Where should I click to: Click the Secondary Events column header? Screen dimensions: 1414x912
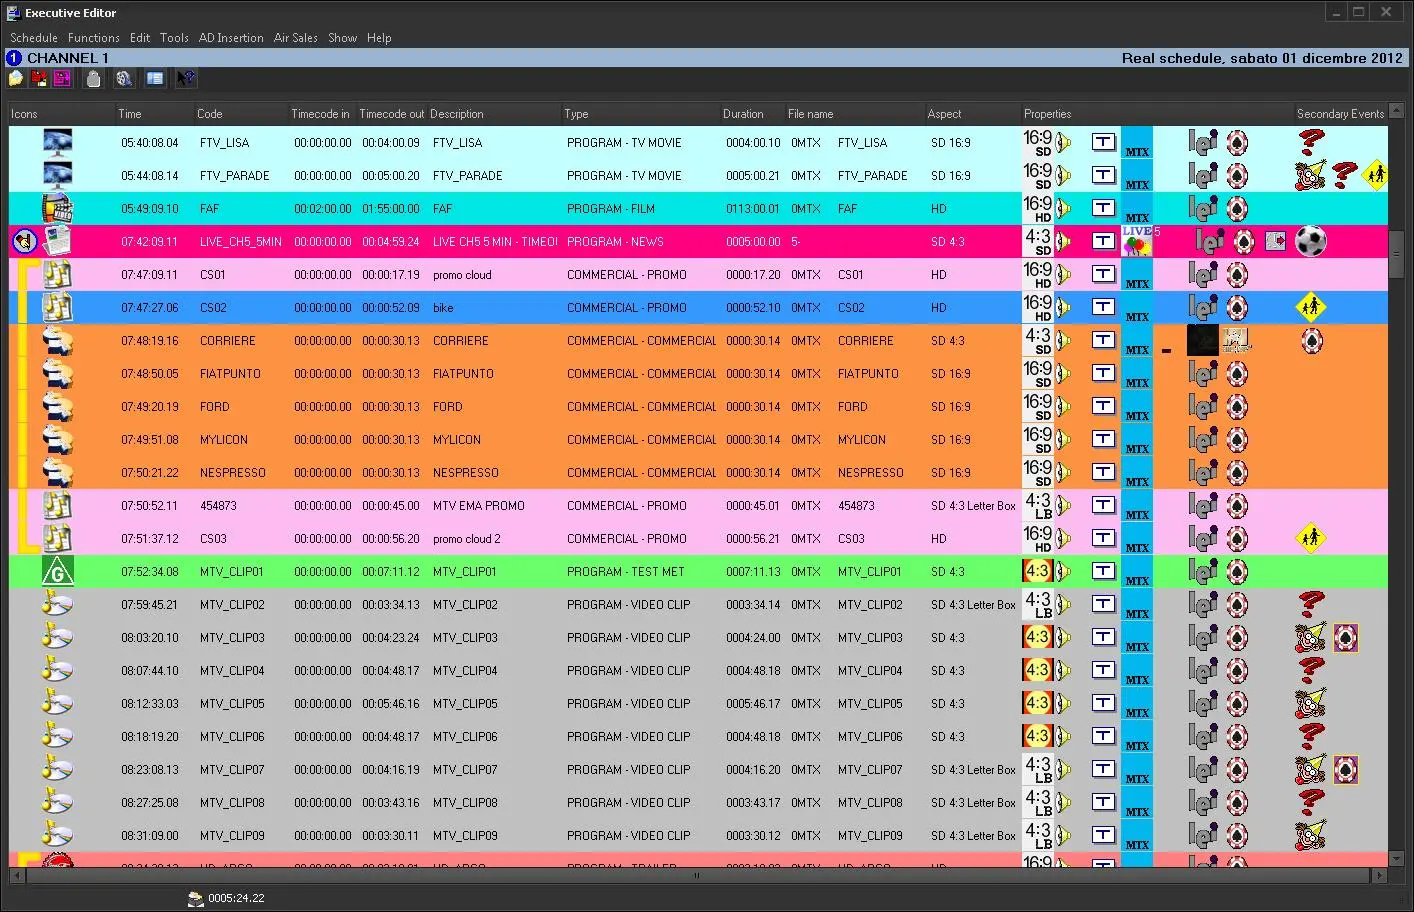[x=1341, y=114]
